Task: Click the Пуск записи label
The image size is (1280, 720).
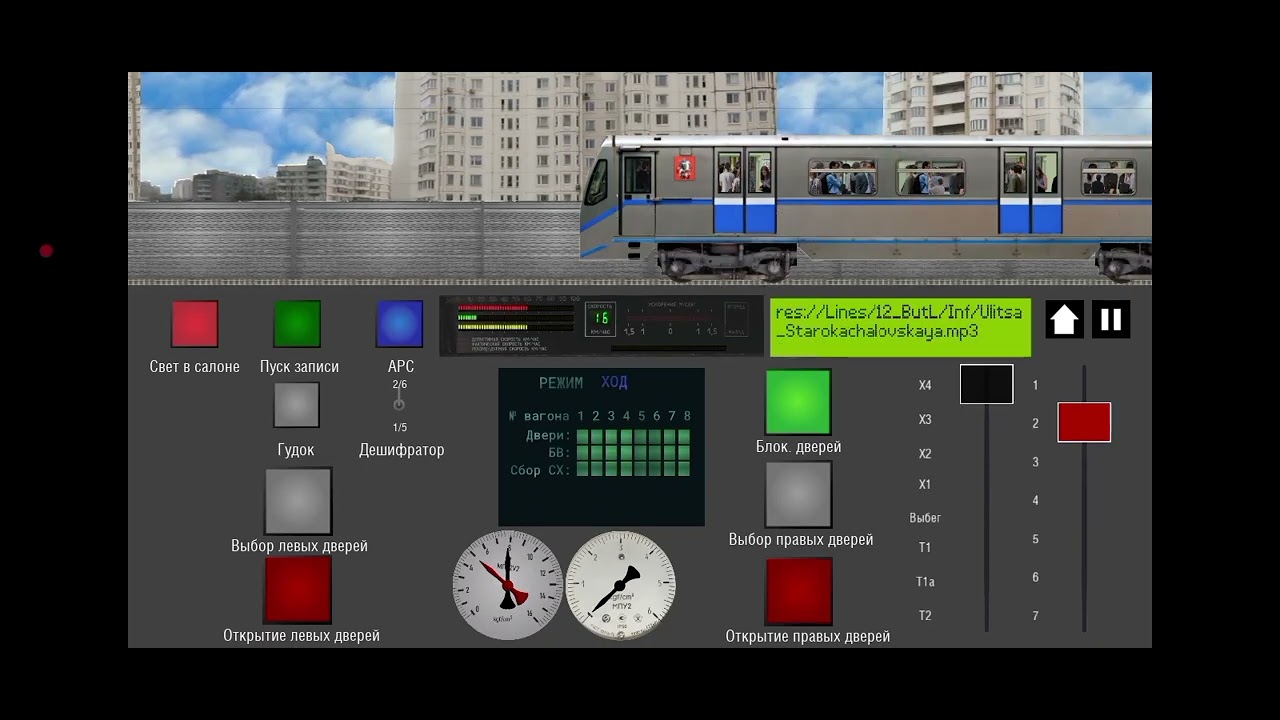Action: pos(299,367)
